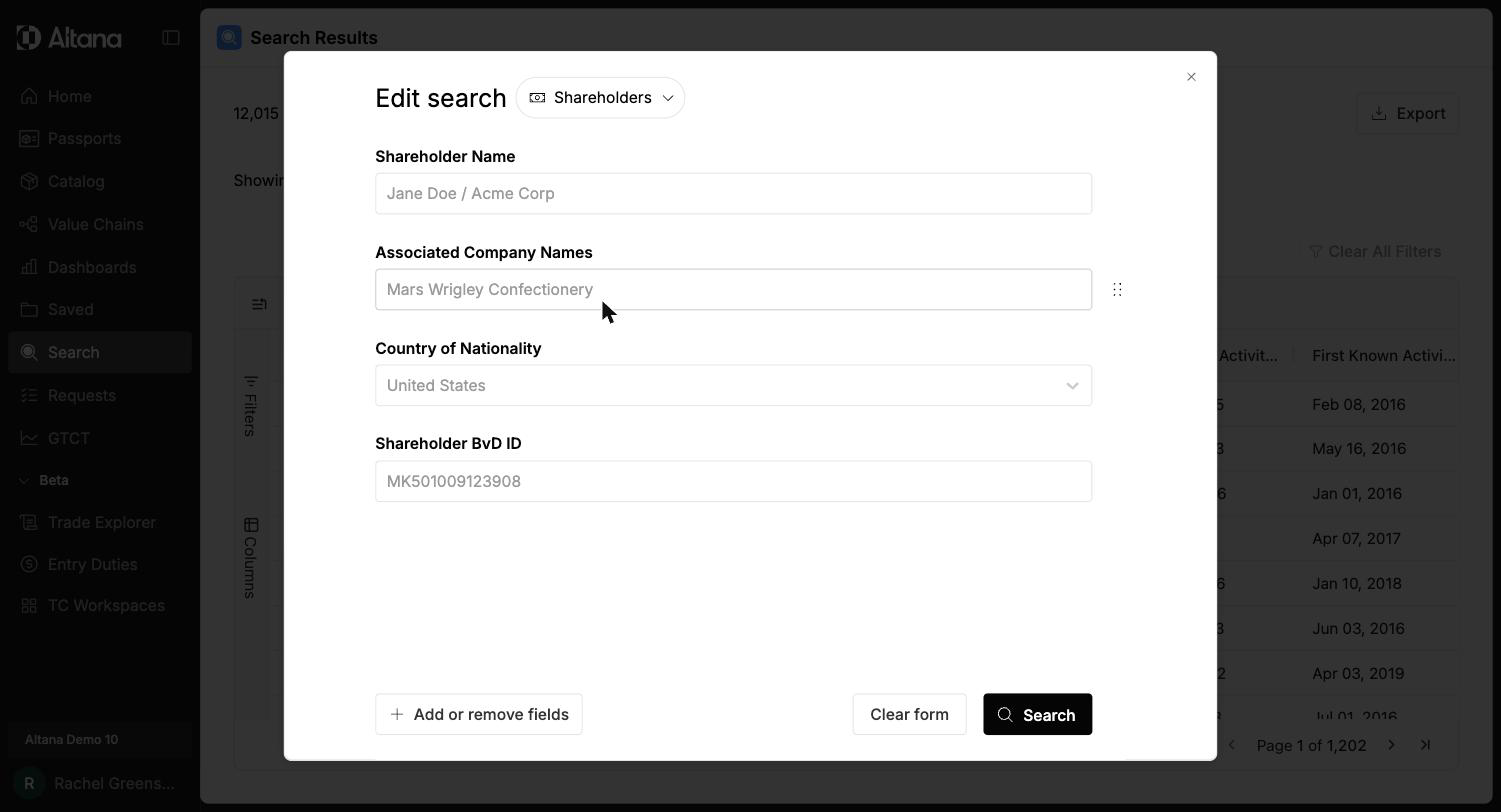Click the First Known Activity column header

click(1383, 356)
